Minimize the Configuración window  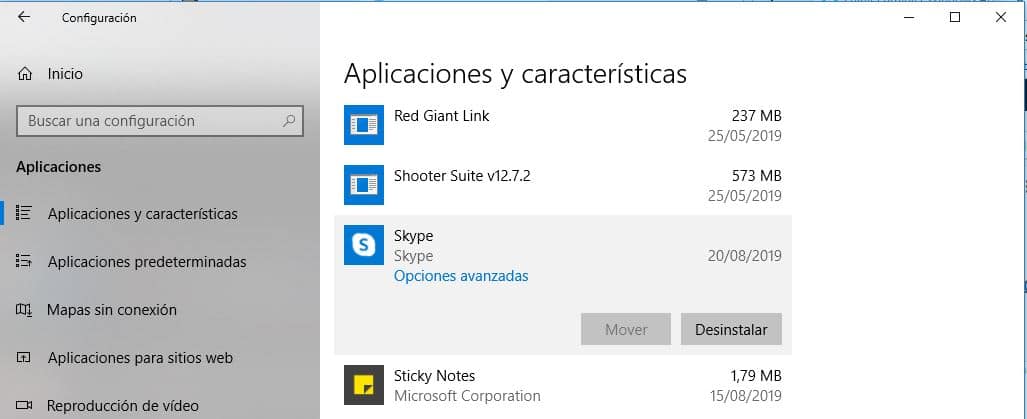(908, 18)
